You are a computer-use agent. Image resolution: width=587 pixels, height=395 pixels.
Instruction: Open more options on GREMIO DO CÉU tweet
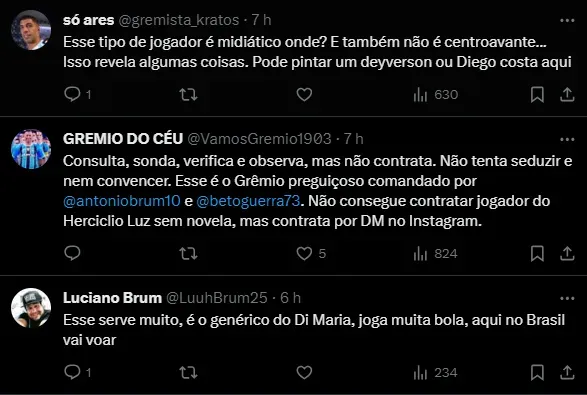point(567,139)
